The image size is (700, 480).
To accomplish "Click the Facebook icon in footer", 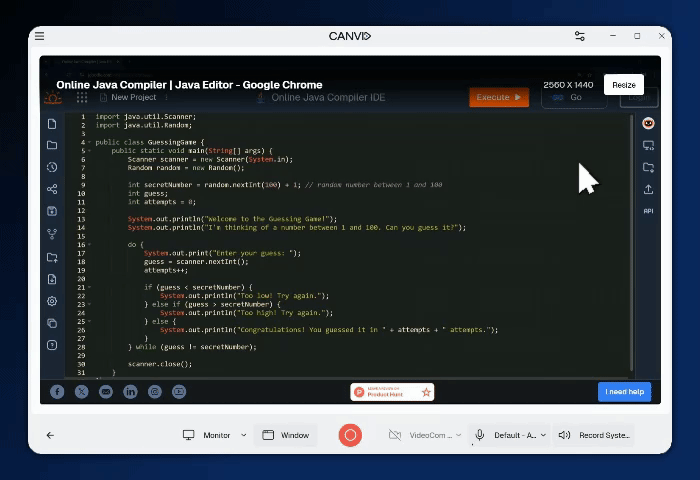I will tap(57, 392).
